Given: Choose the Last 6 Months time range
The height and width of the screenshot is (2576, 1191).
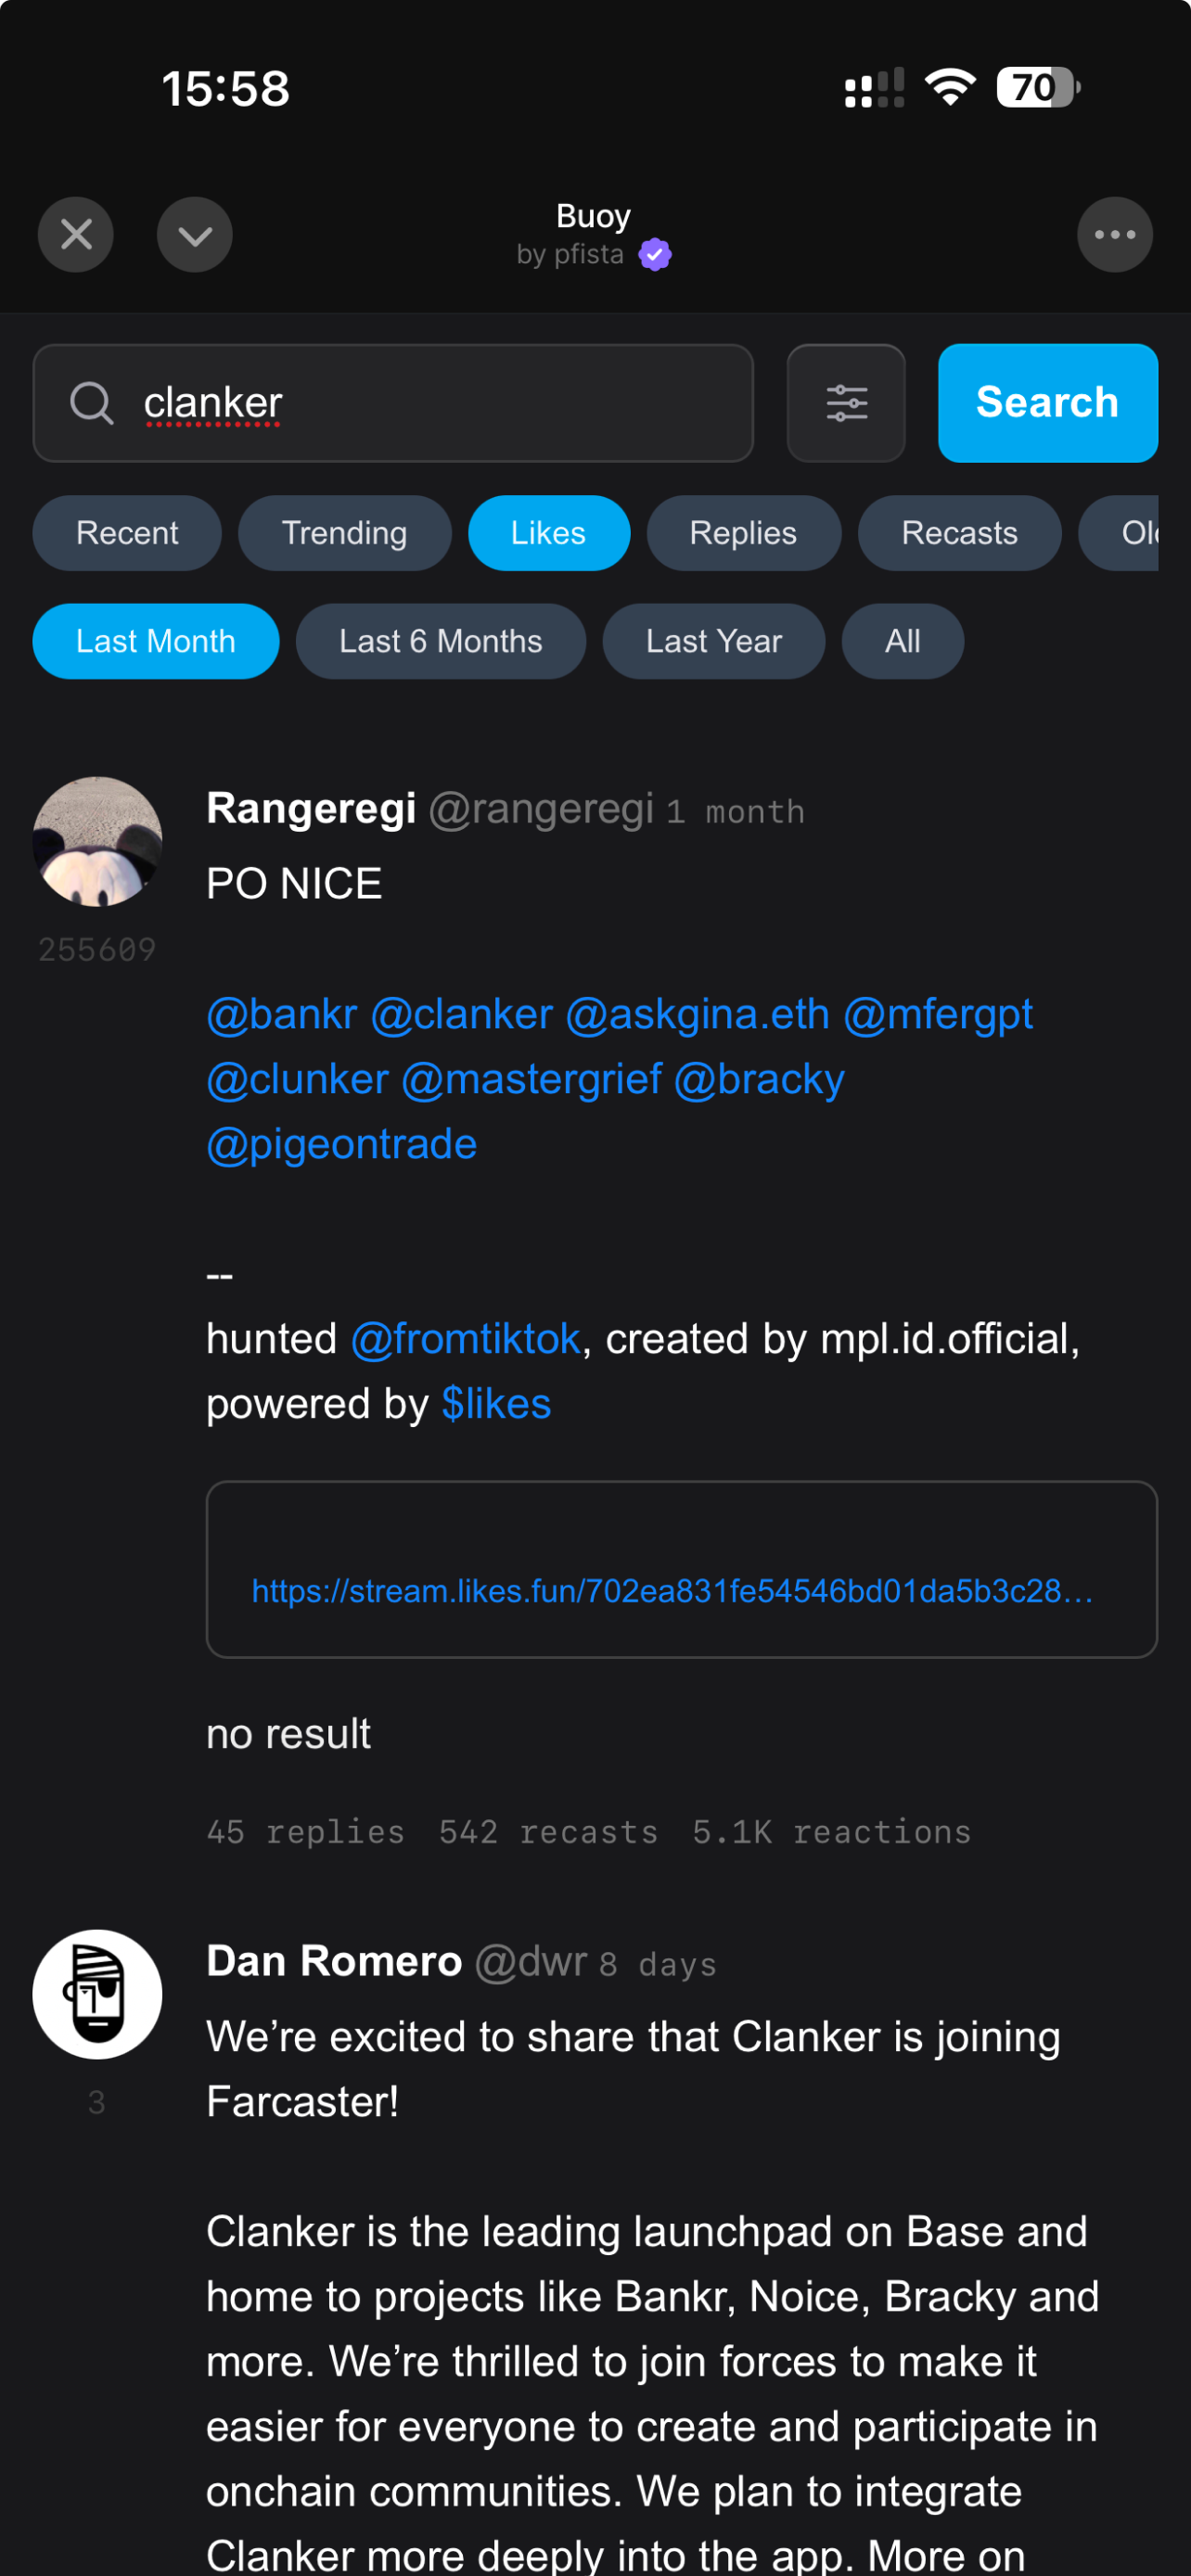Looking at the screenshot, I should pyautogui.click(x=440, y=641).
